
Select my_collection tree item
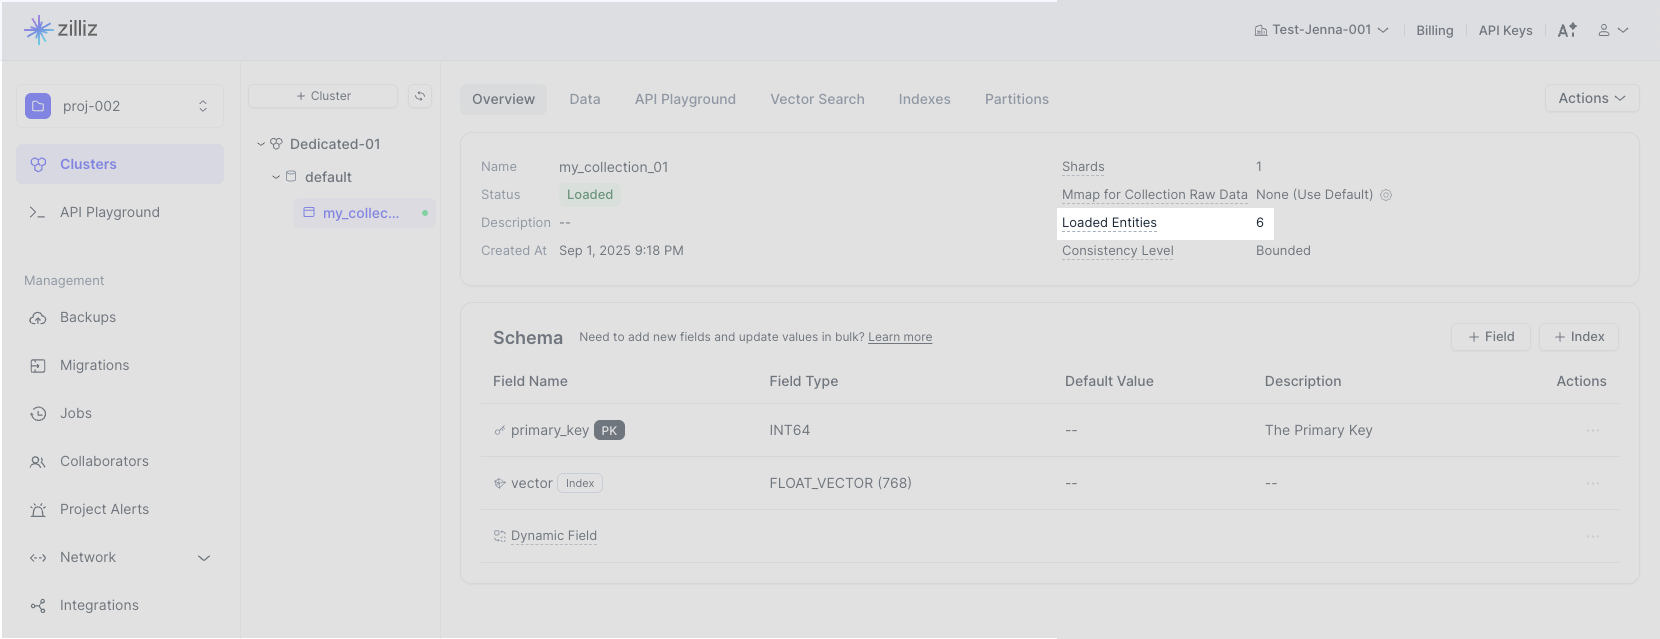coord(360,213)
